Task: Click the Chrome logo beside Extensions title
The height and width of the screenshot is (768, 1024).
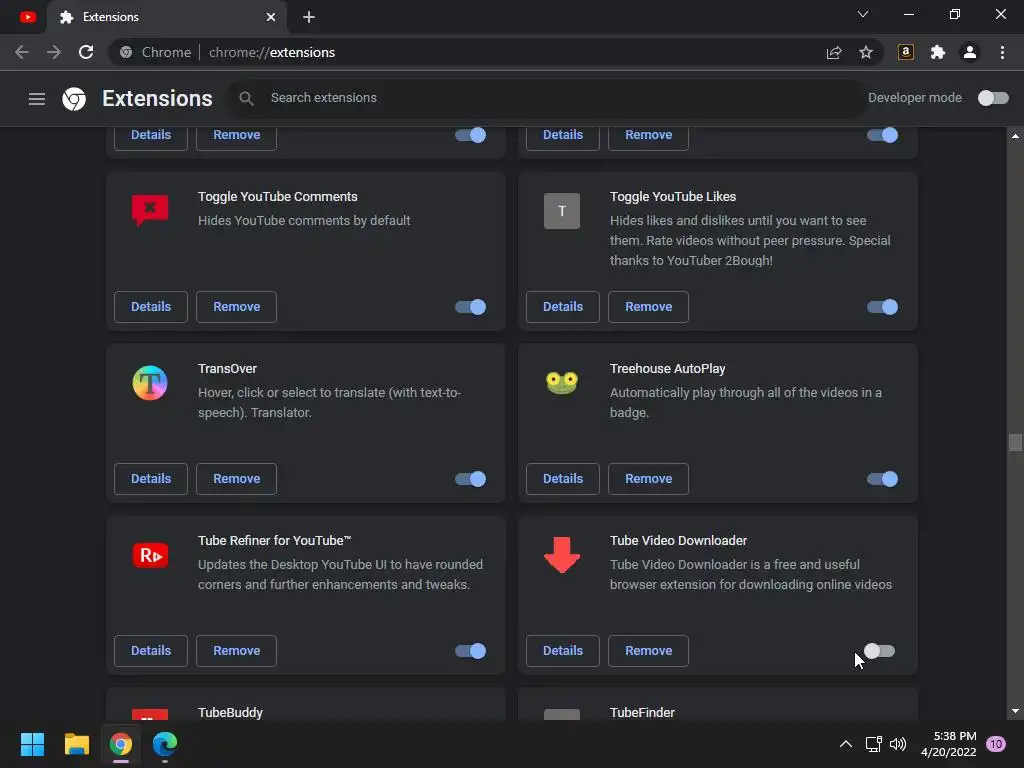Action: (74, 99)
